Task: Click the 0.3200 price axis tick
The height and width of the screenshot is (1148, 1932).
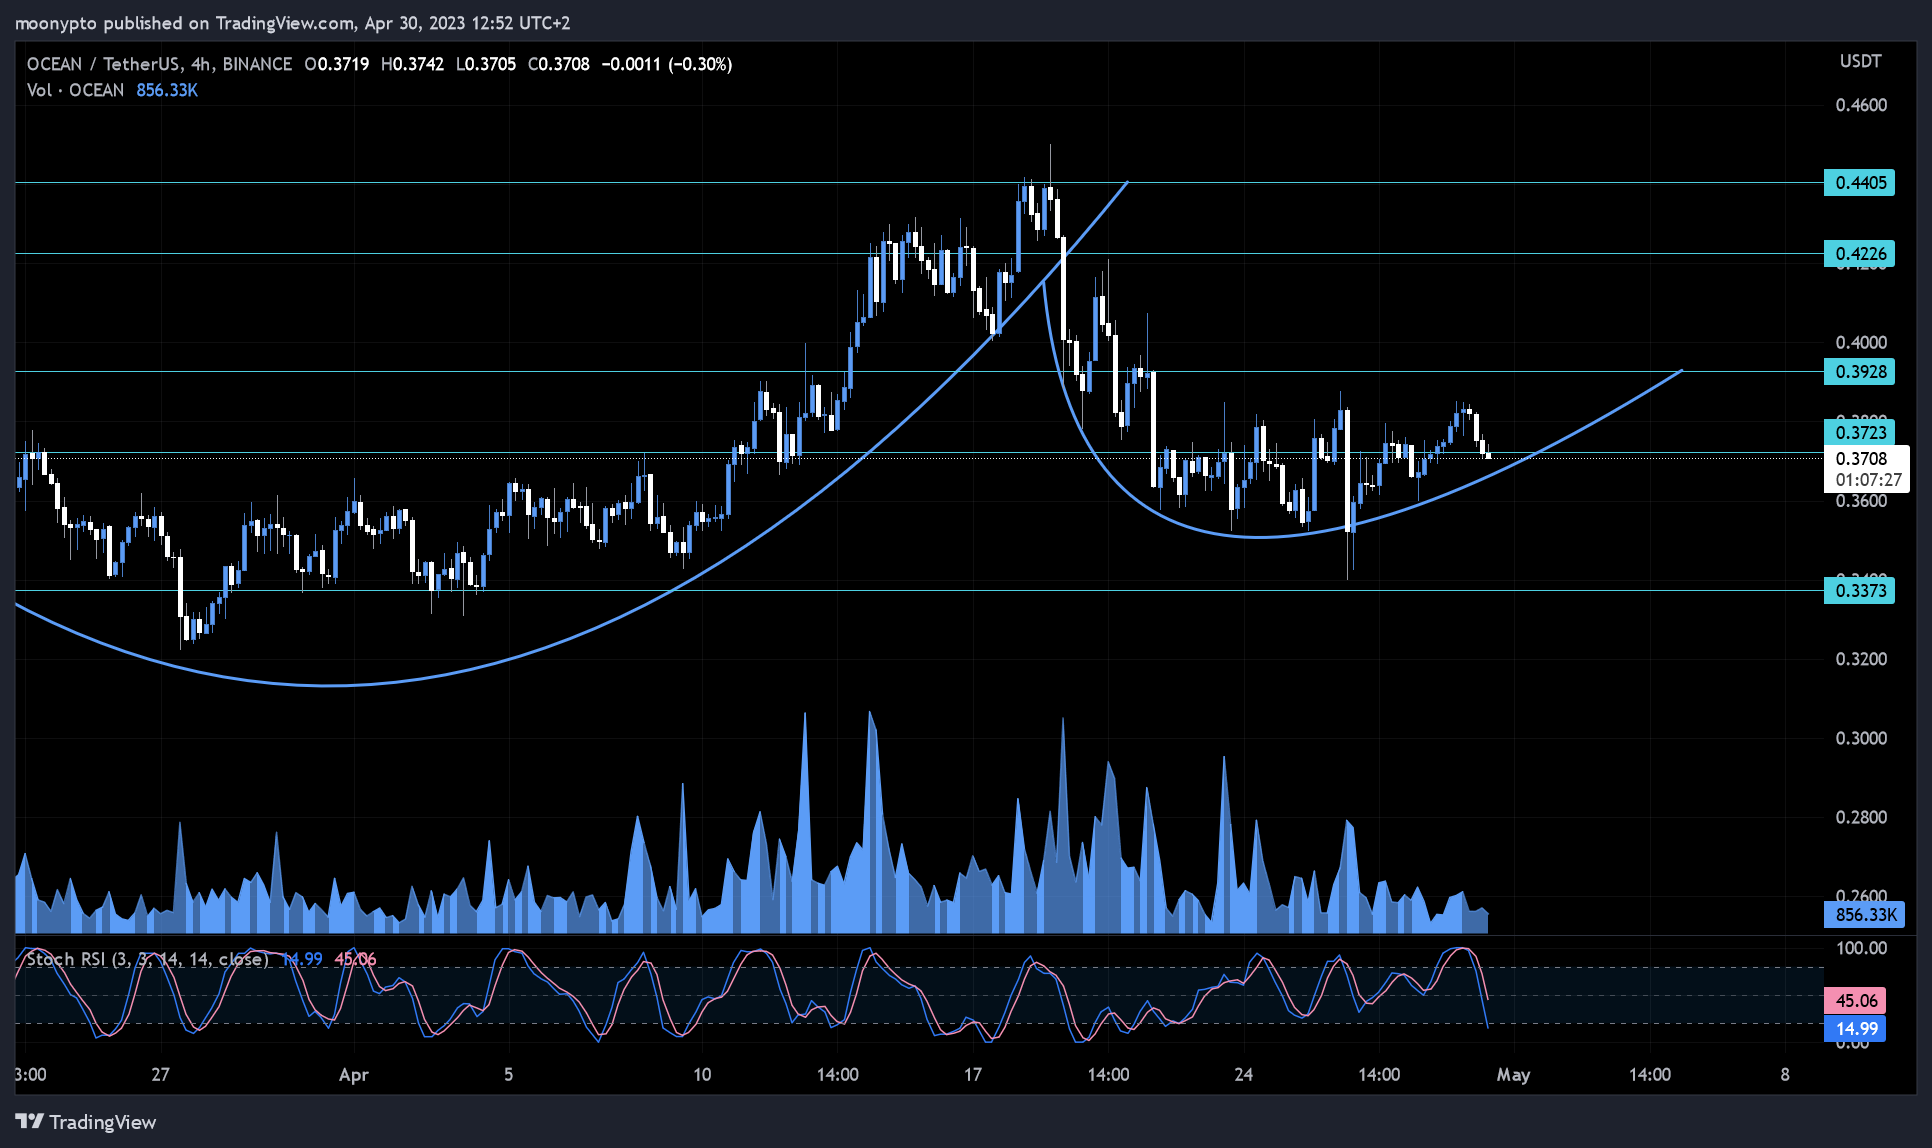Action: pyautogui.click(x=1861, y=659)
